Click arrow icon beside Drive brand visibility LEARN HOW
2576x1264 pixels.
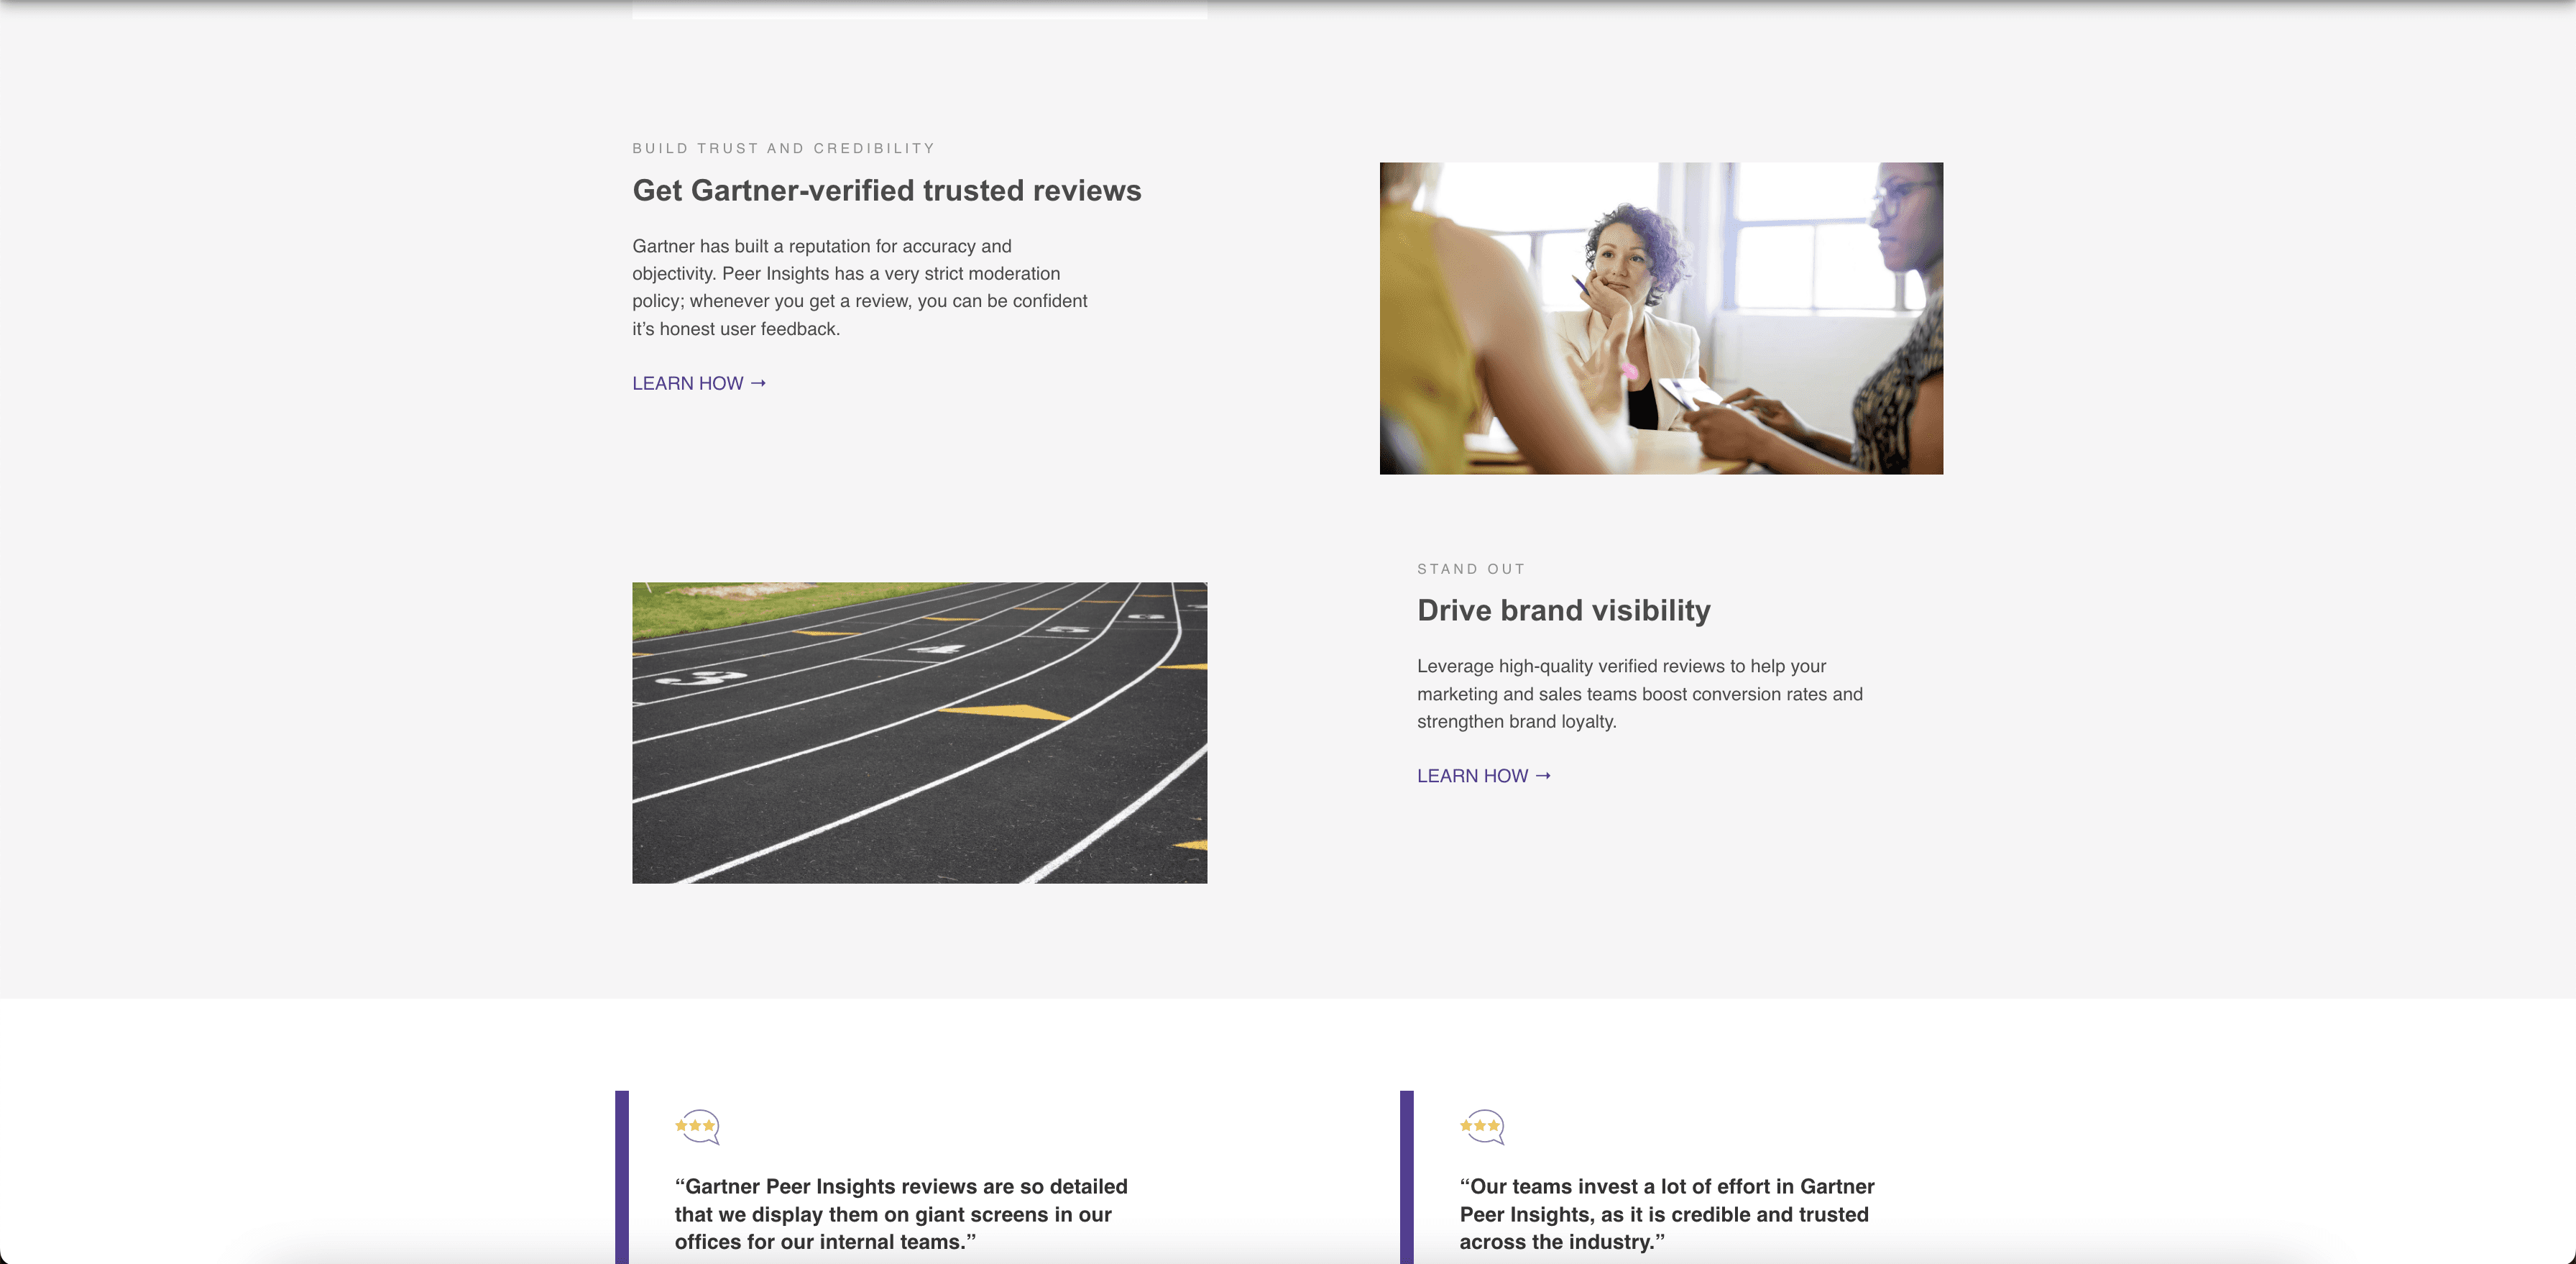click(x=1543, y=776)
